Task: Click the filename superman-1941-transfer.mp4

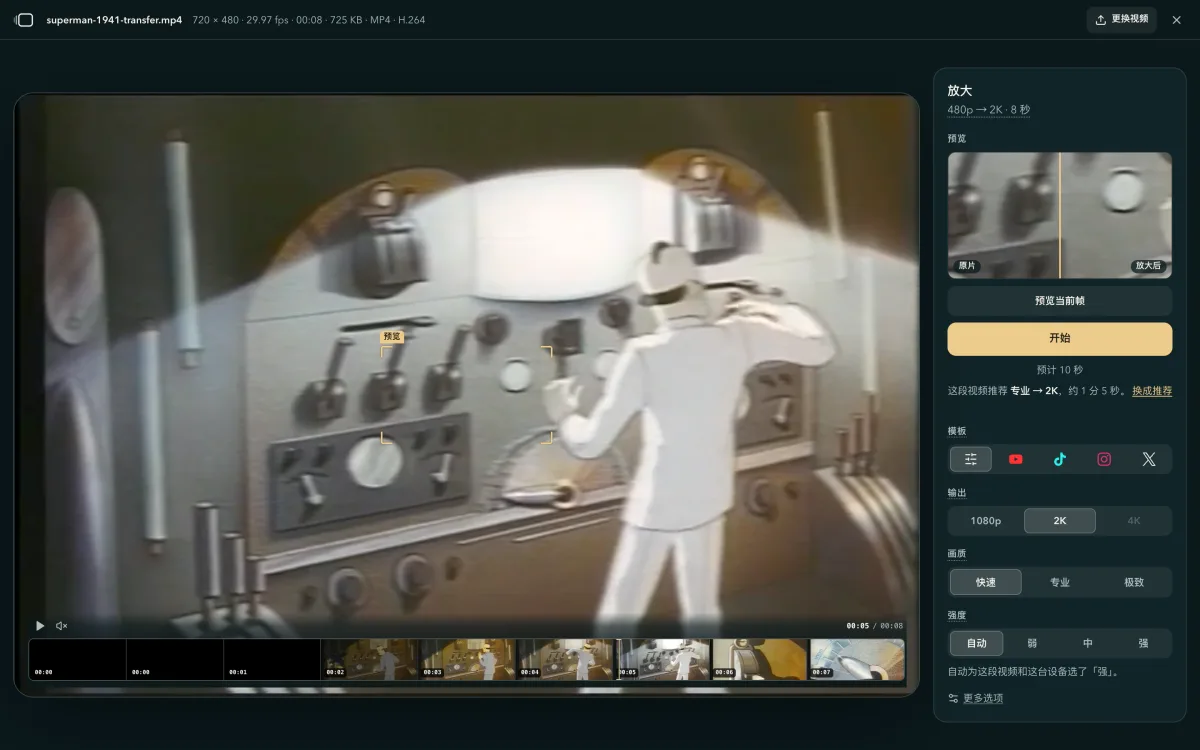Action: pos(114,20)
